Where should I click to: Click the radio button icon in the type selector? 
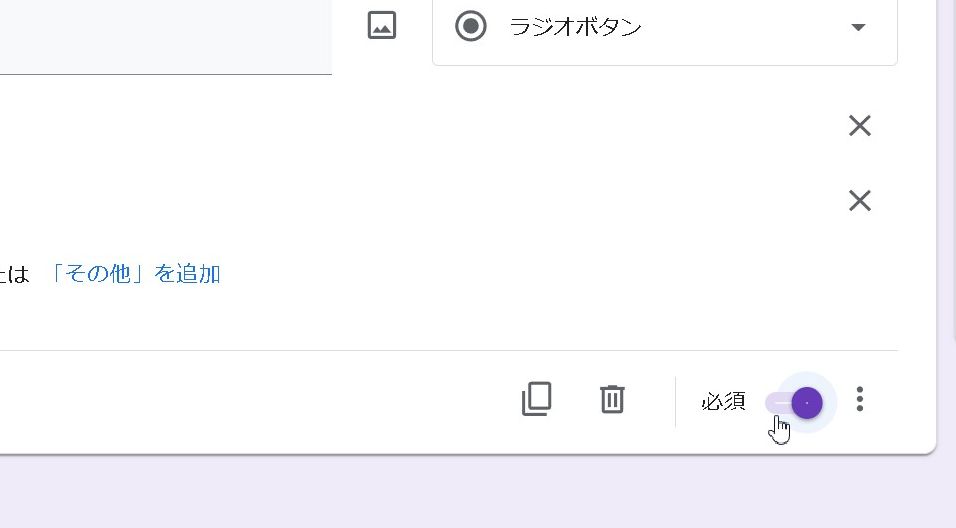pyautogui.click(x=471, y=27)
